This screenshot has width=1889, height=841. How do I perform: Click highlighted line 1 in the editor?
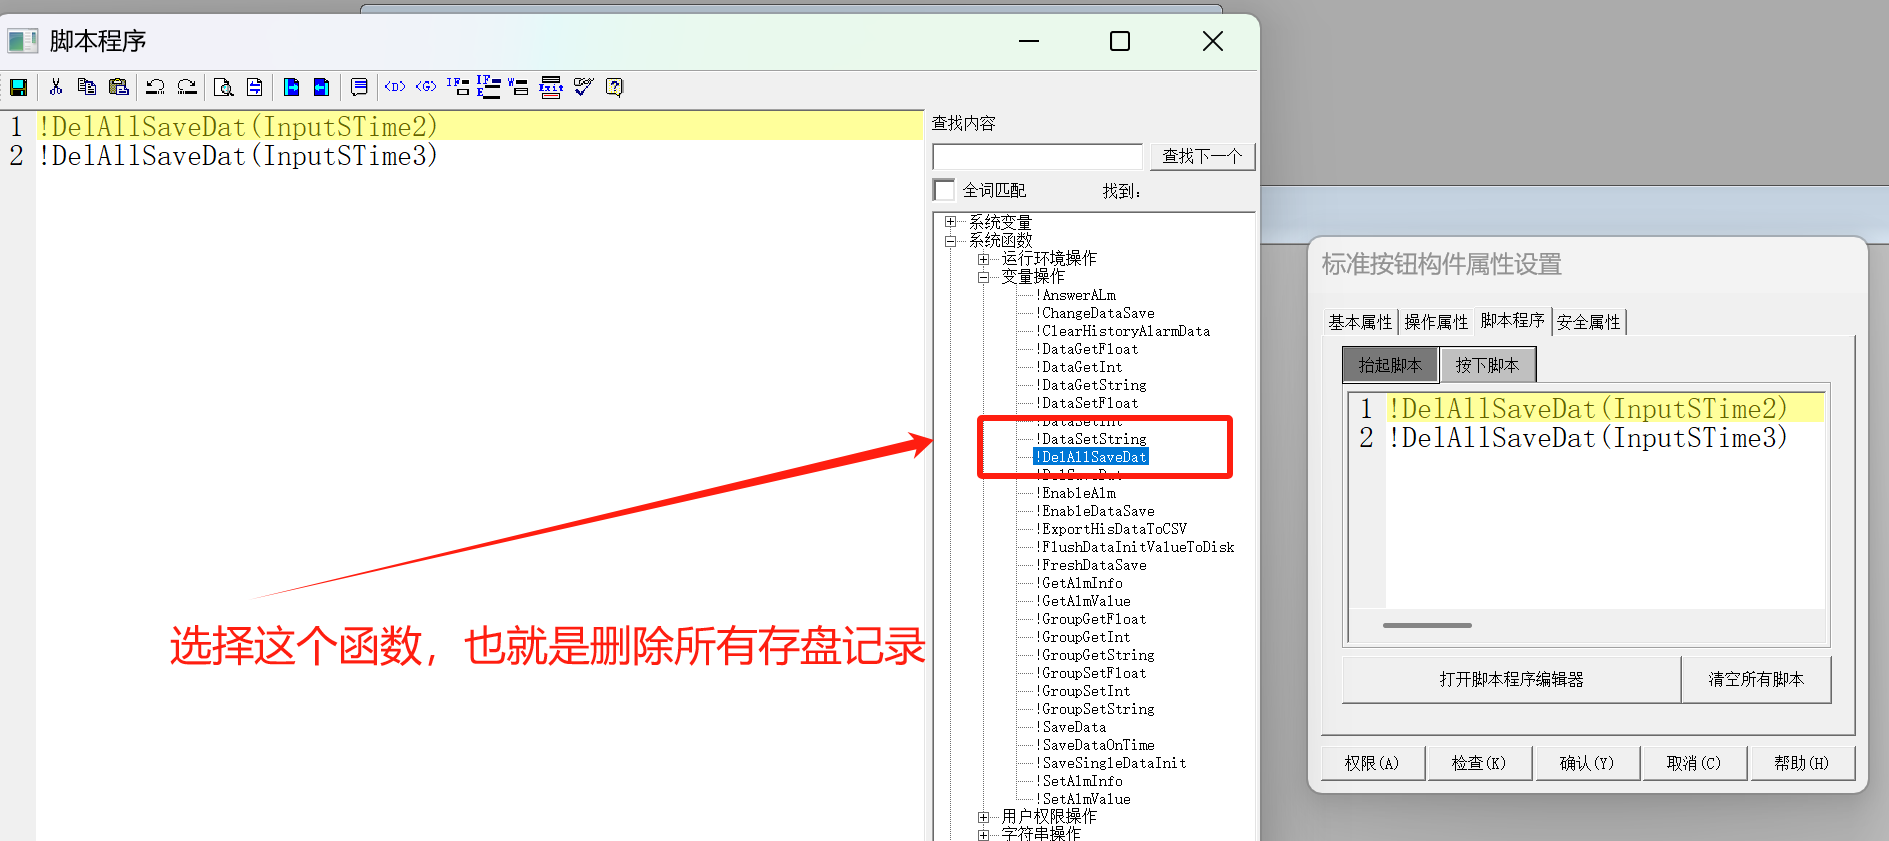pos(480,127)
